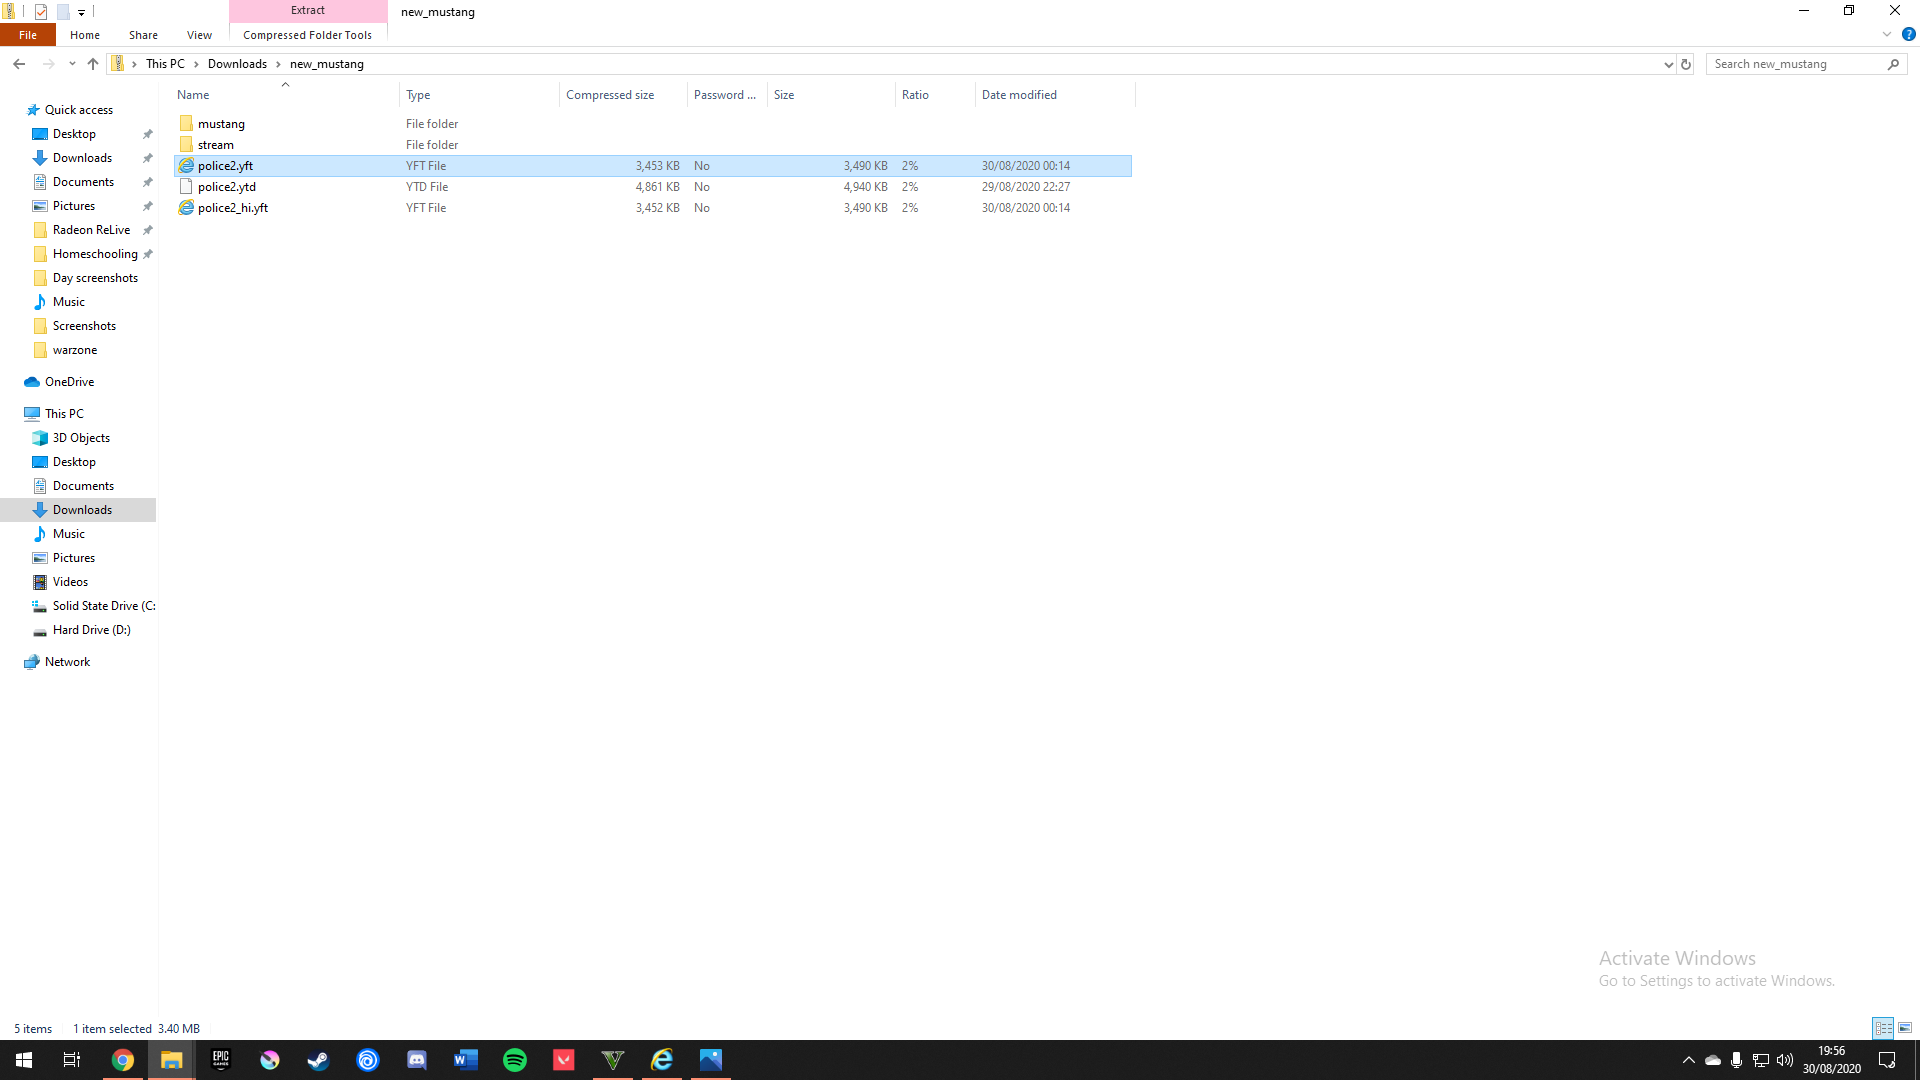Select the police2_hi.yft file
The image size is (1920, 1080).
tap(233, 208)
